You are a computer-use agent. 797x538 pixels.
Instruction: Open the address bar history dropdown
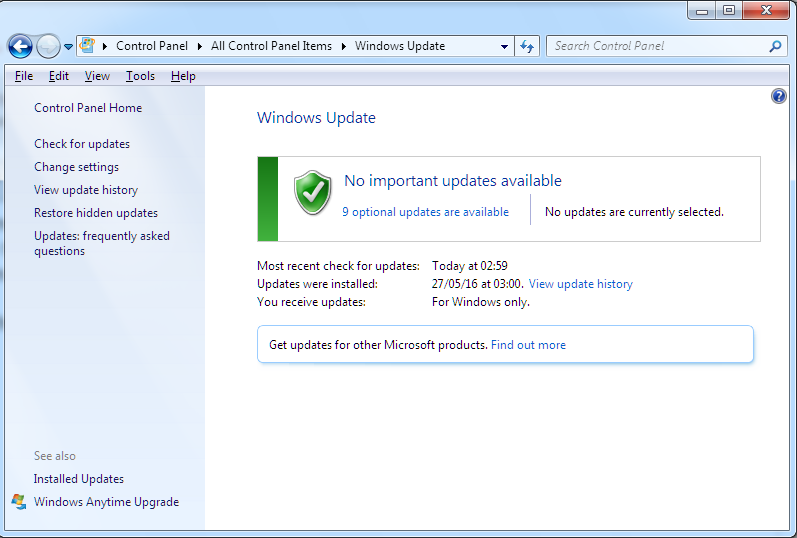point(504,46)
